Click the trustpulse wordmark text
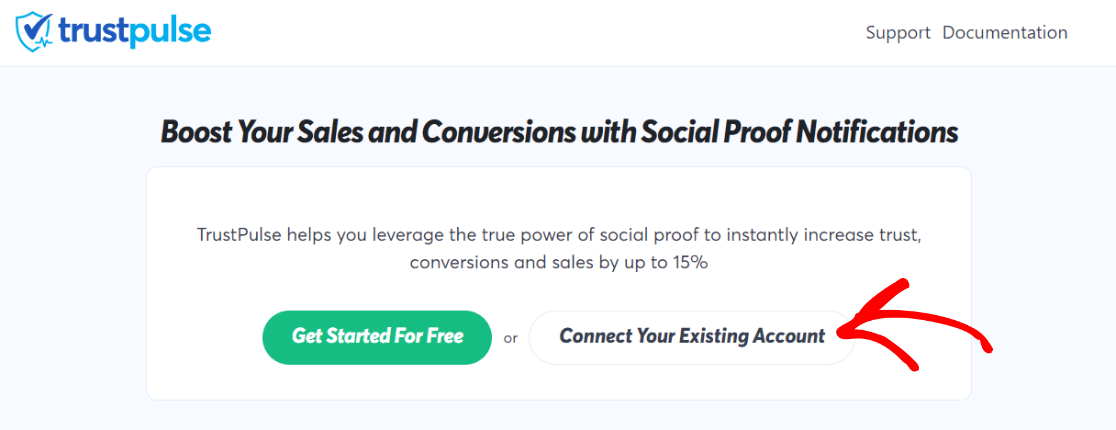This screenshot has width=1116, height=430. (134, 32)
